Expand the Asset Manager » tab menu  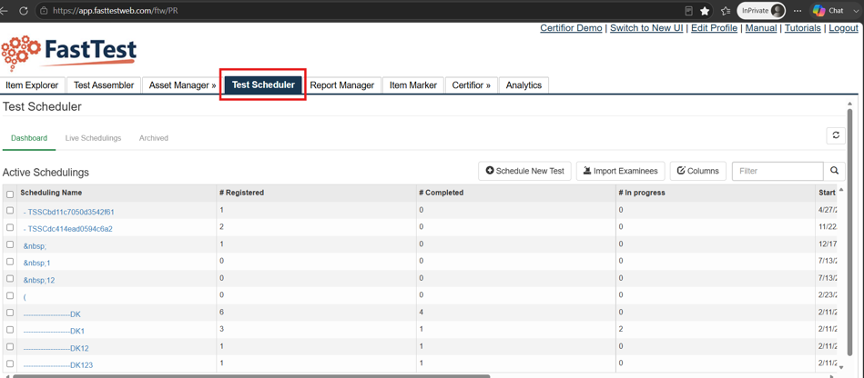(182, 85)
